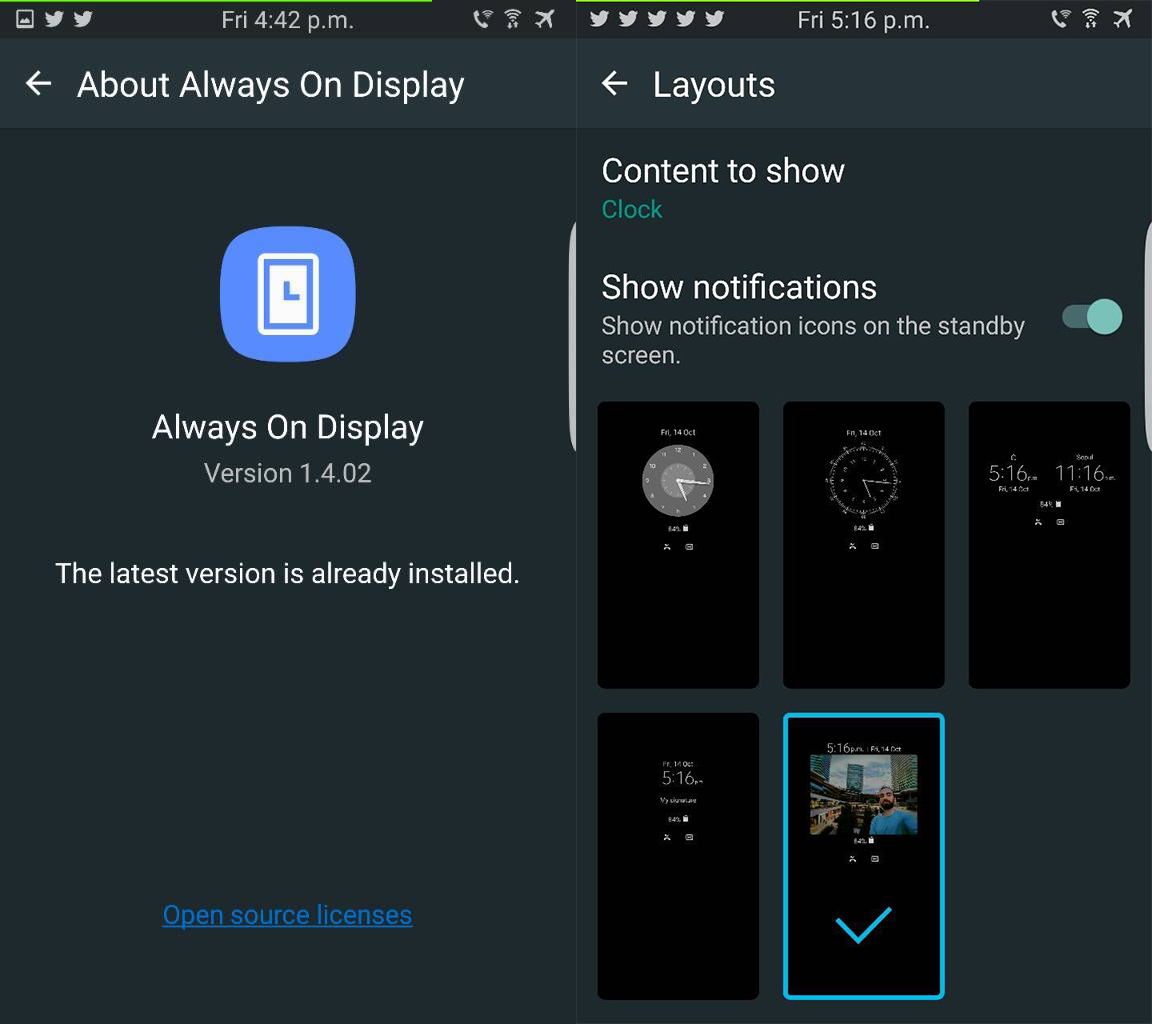Tap 'Always On Display' app name text

[287, 428]
